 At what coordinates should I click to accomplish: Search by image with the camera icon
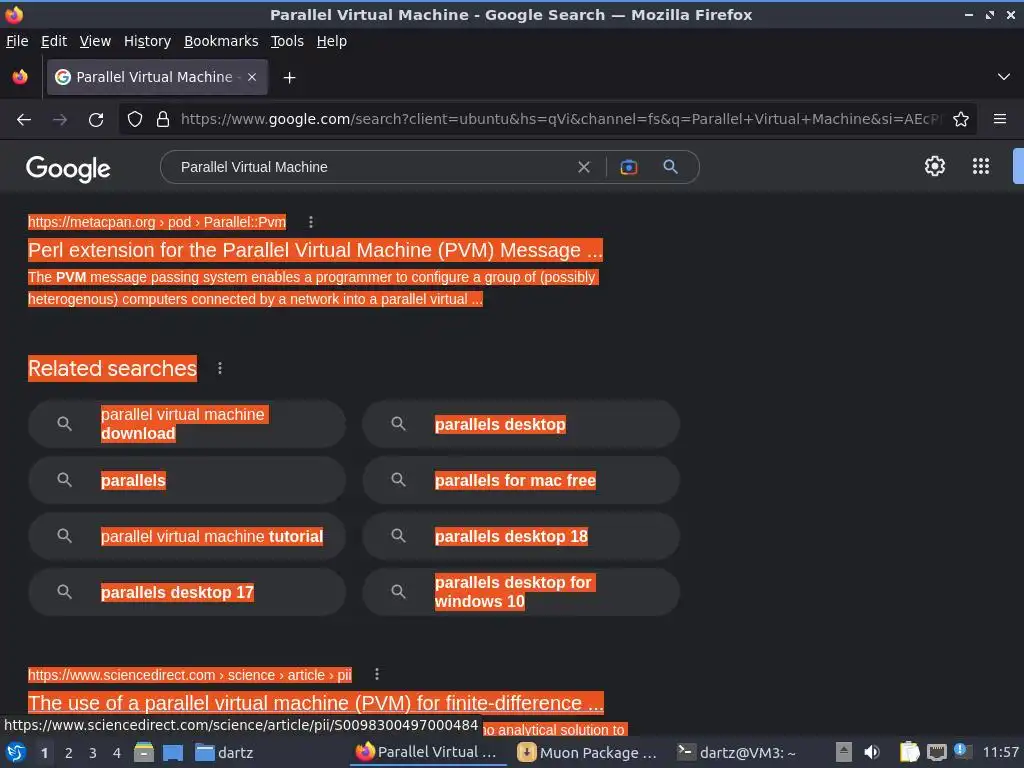tap(628, 167)
